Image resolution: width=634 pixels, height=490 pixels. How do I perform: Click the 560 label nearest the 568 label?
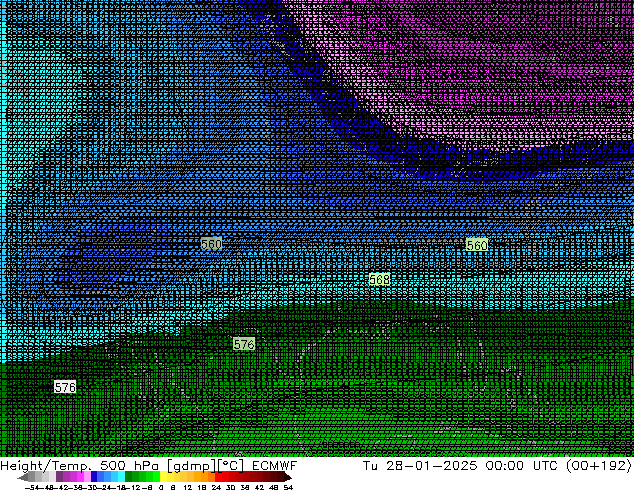(477, 245)
